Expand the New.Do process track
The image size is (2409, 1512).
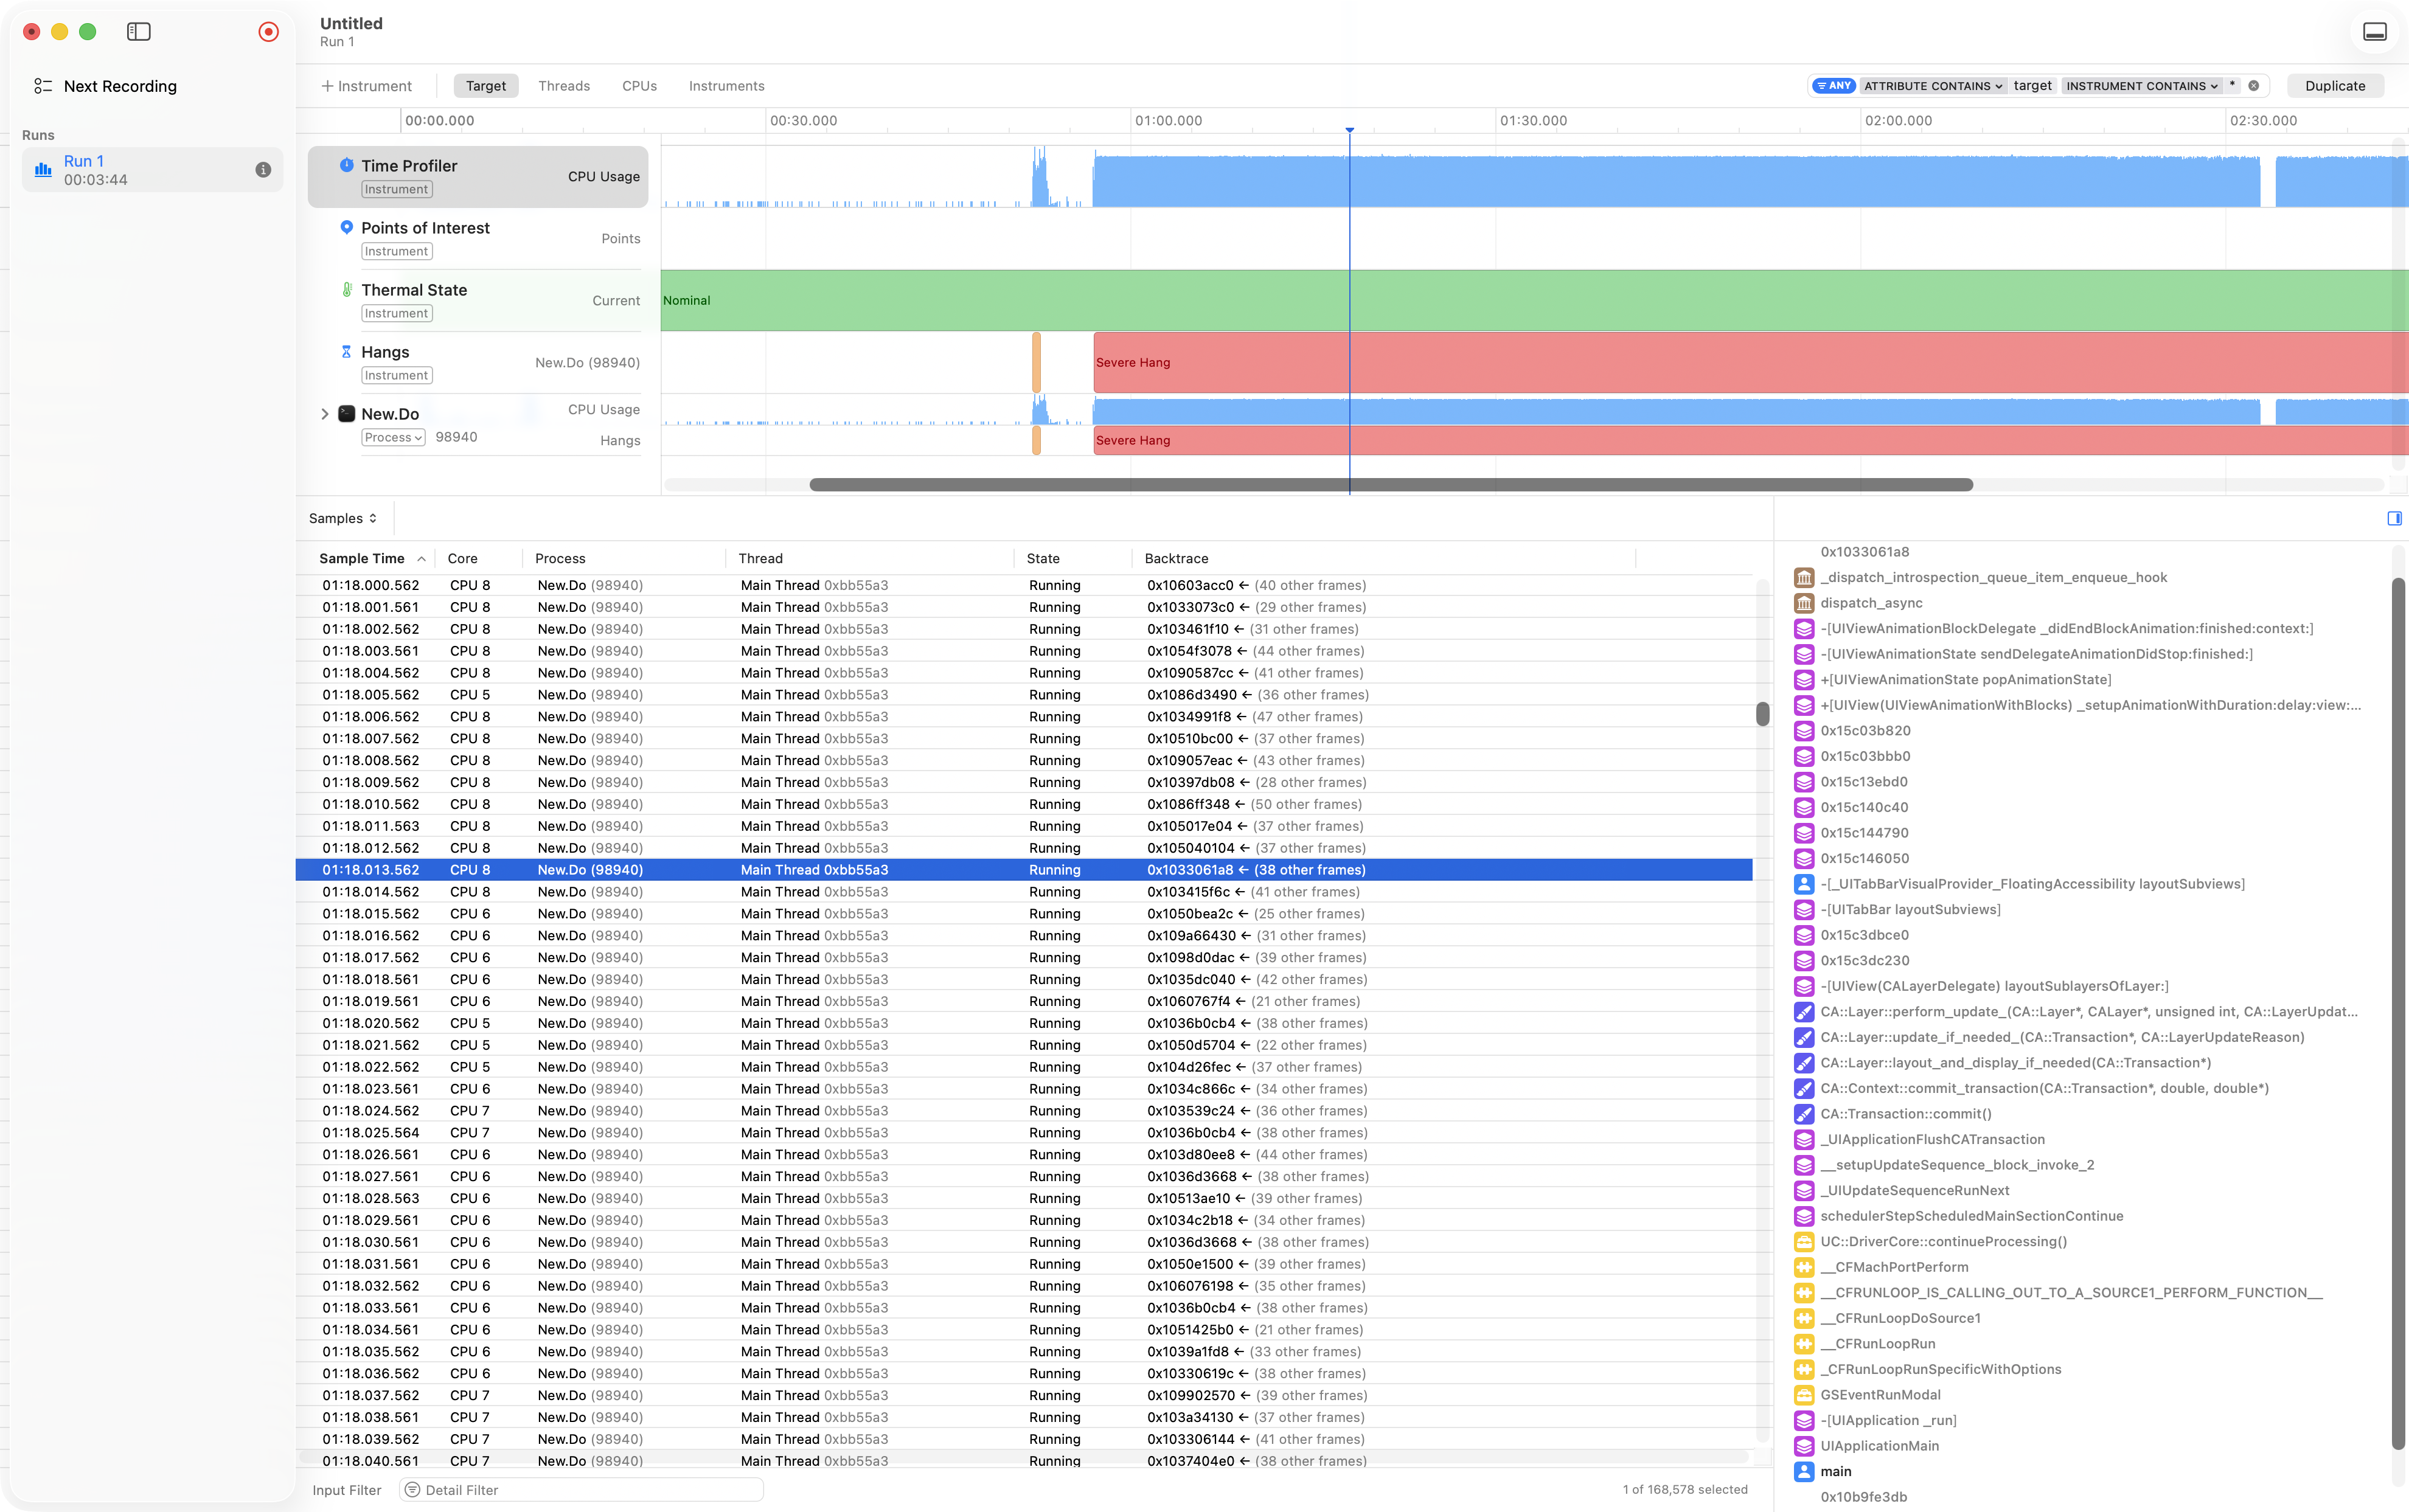click(x=324, y=414)
